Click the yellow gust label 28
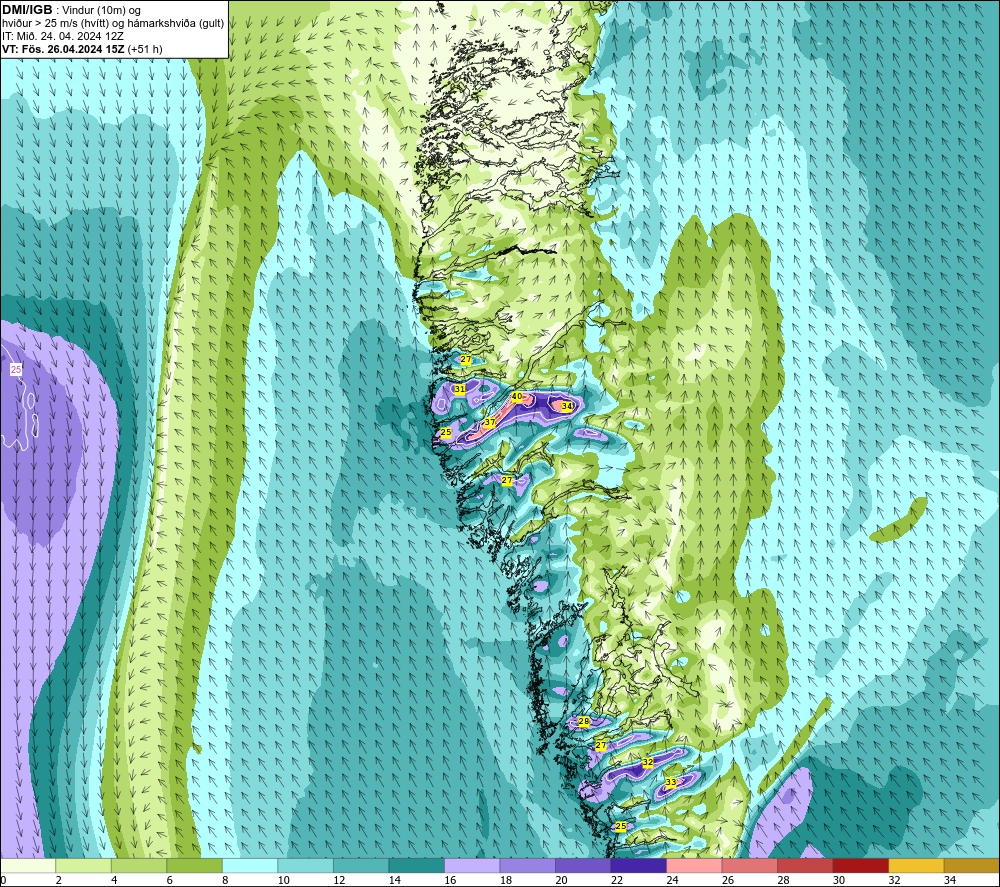 point(584,721)
